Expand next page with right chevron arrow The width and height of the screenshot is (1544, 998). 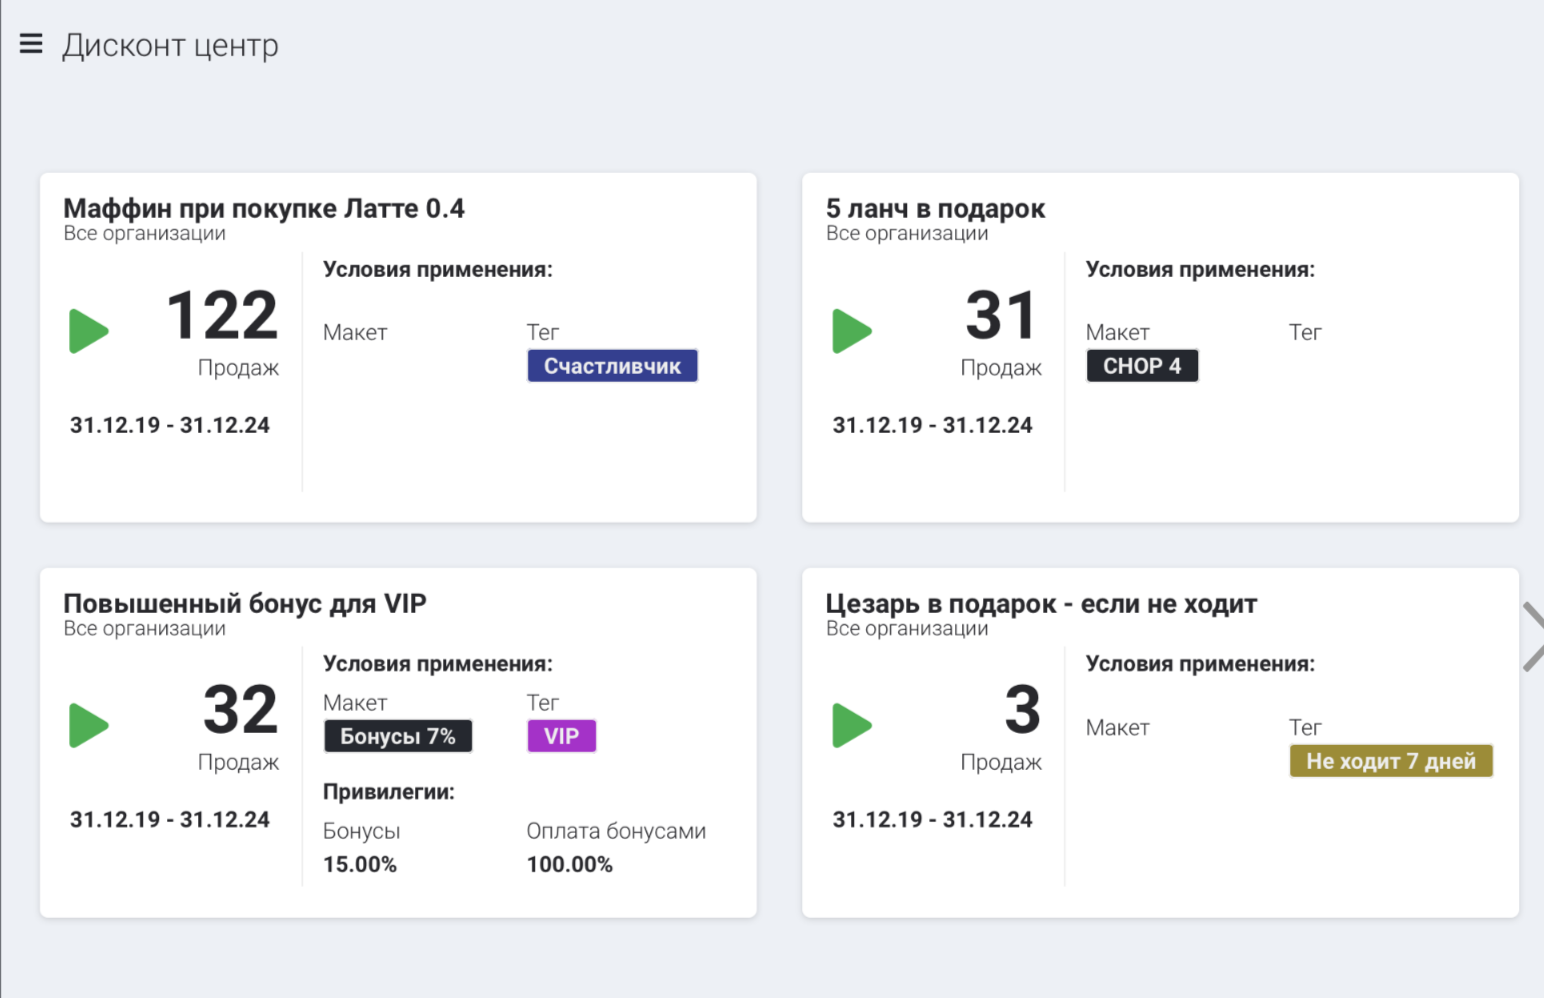[1531, 637]
